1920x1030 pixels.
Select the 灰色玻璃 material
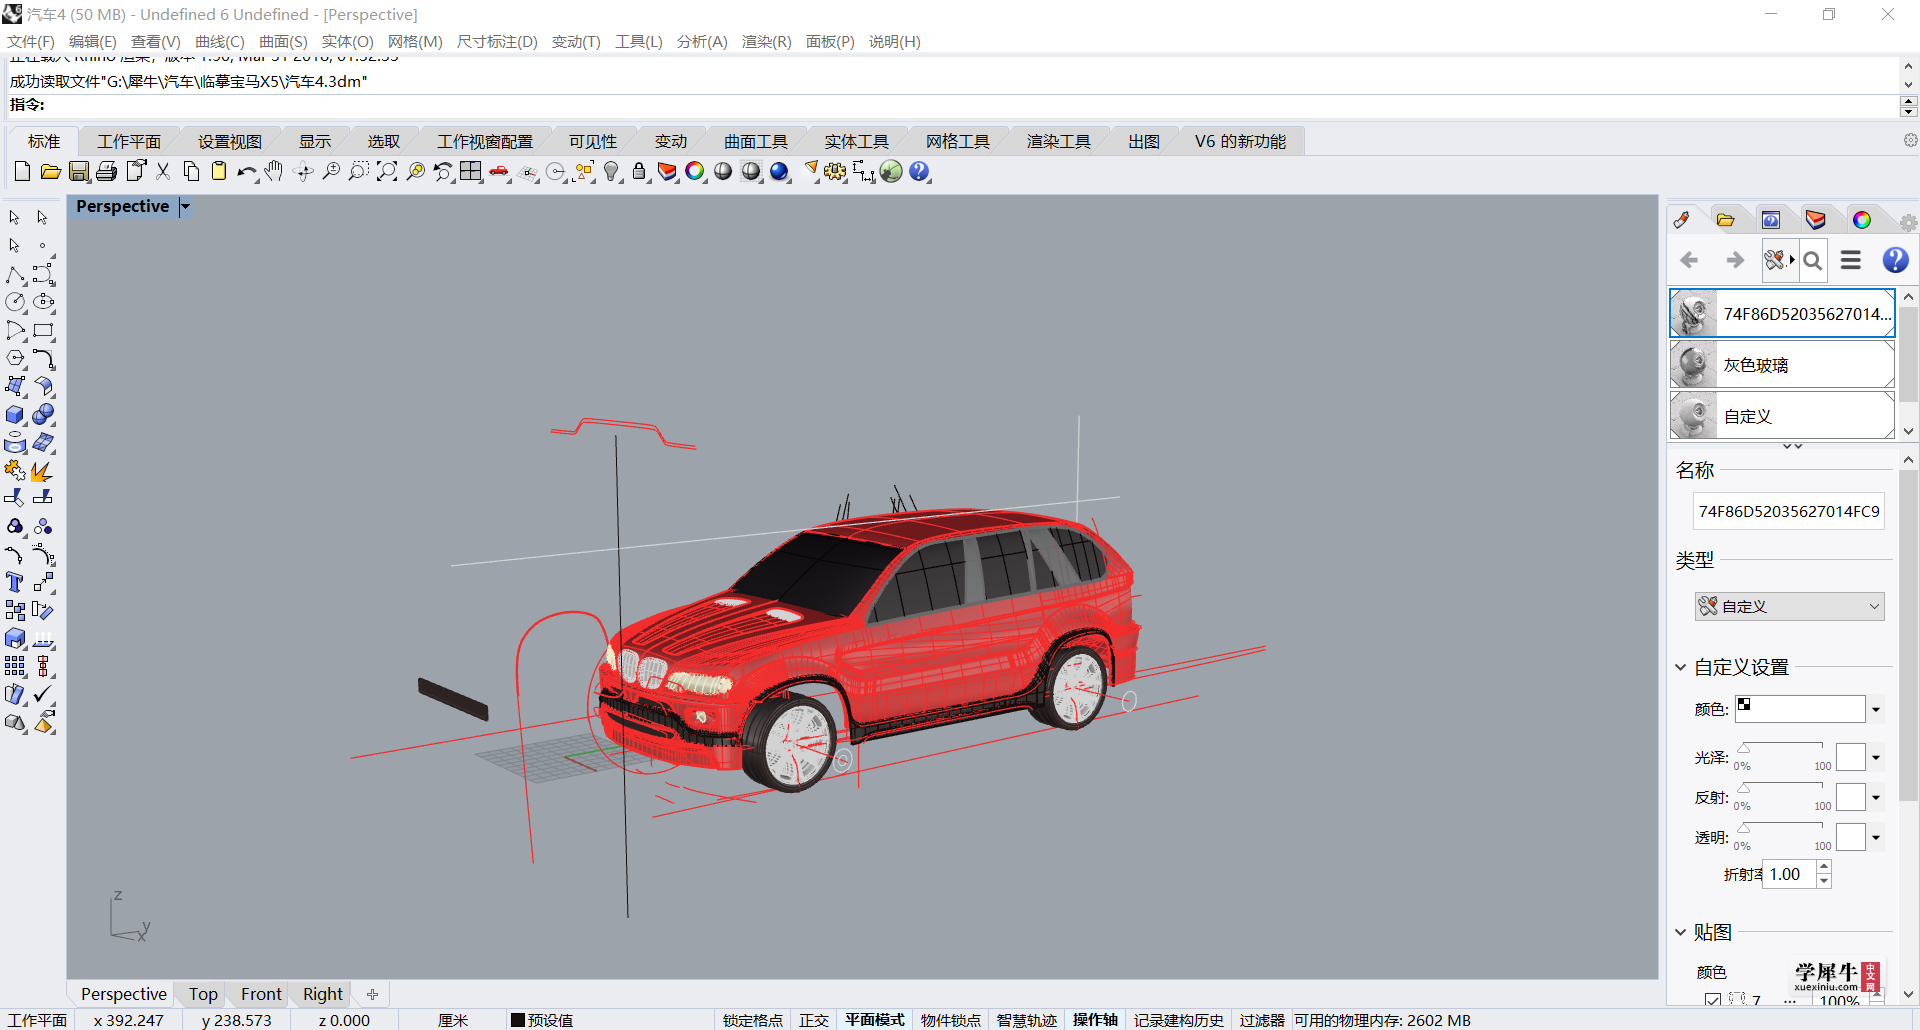pyautogui.click(x=1782, y=365)
